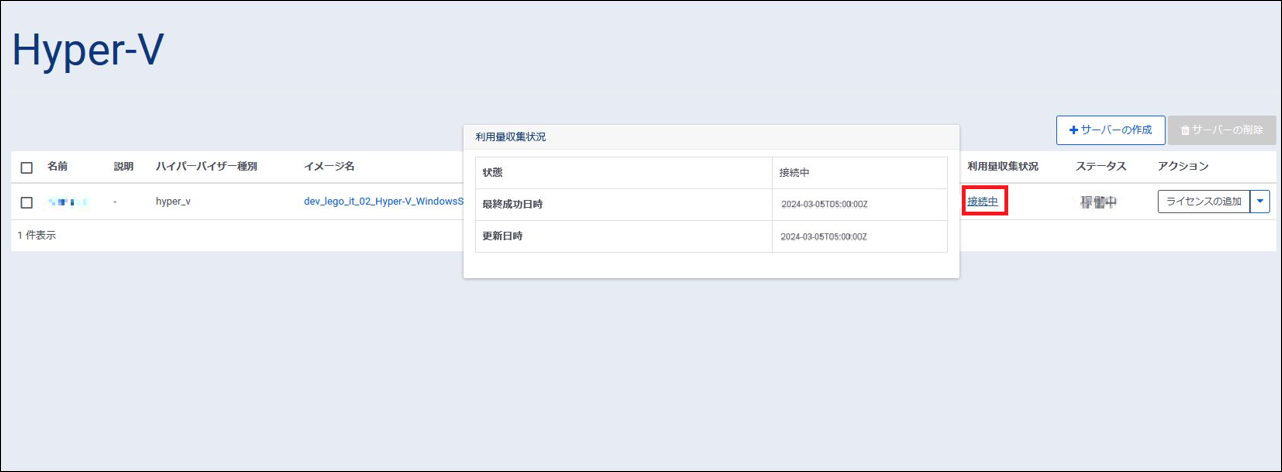Open the dev_lego_it_02_Hyper-V image name link

click(x=383, y=202)
